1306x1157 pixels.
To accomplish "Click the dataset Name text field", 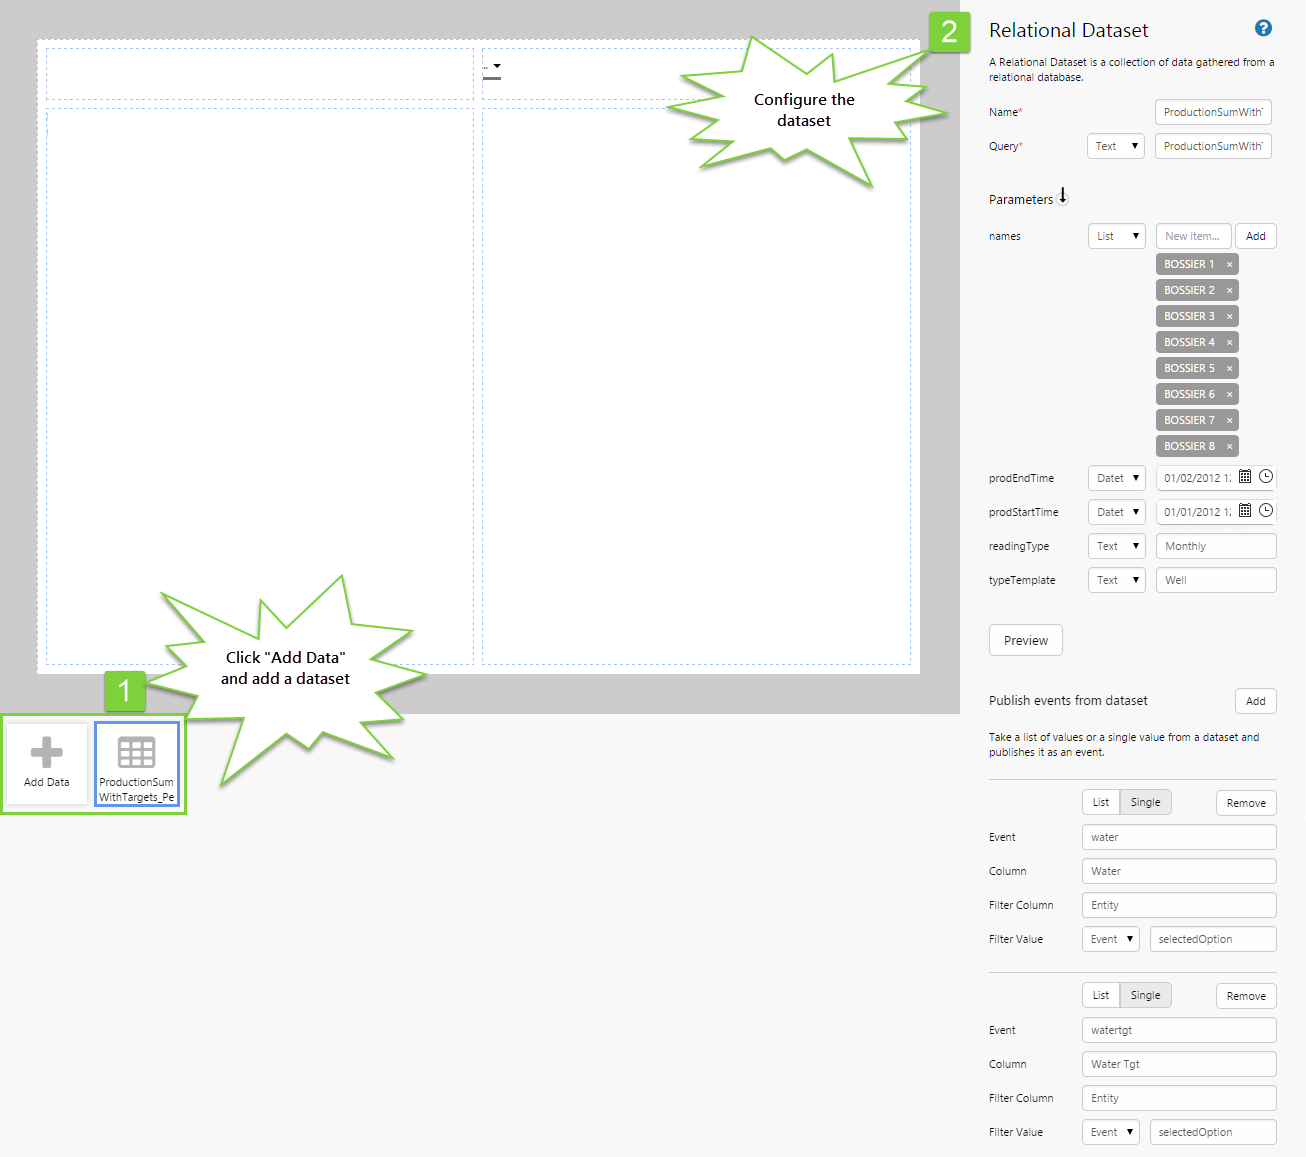I will tap(1212, 113).
